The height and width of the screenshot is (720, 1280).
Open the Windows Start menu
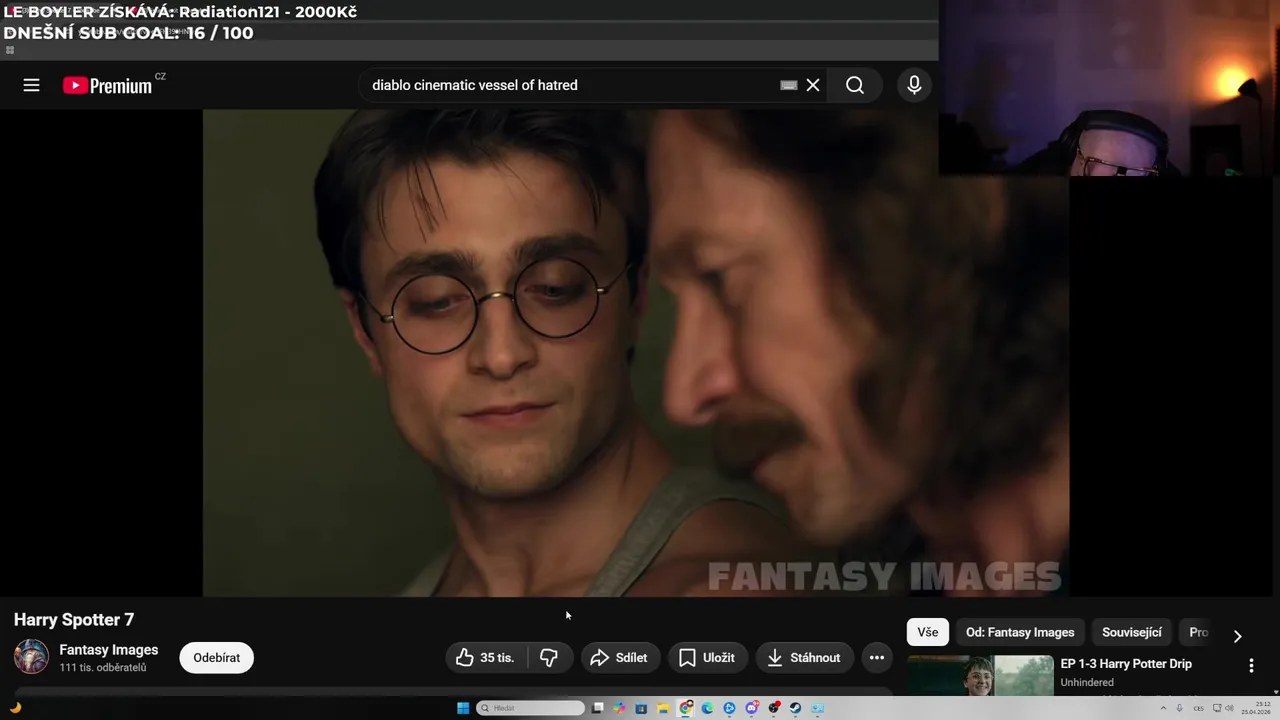[463, 708]
